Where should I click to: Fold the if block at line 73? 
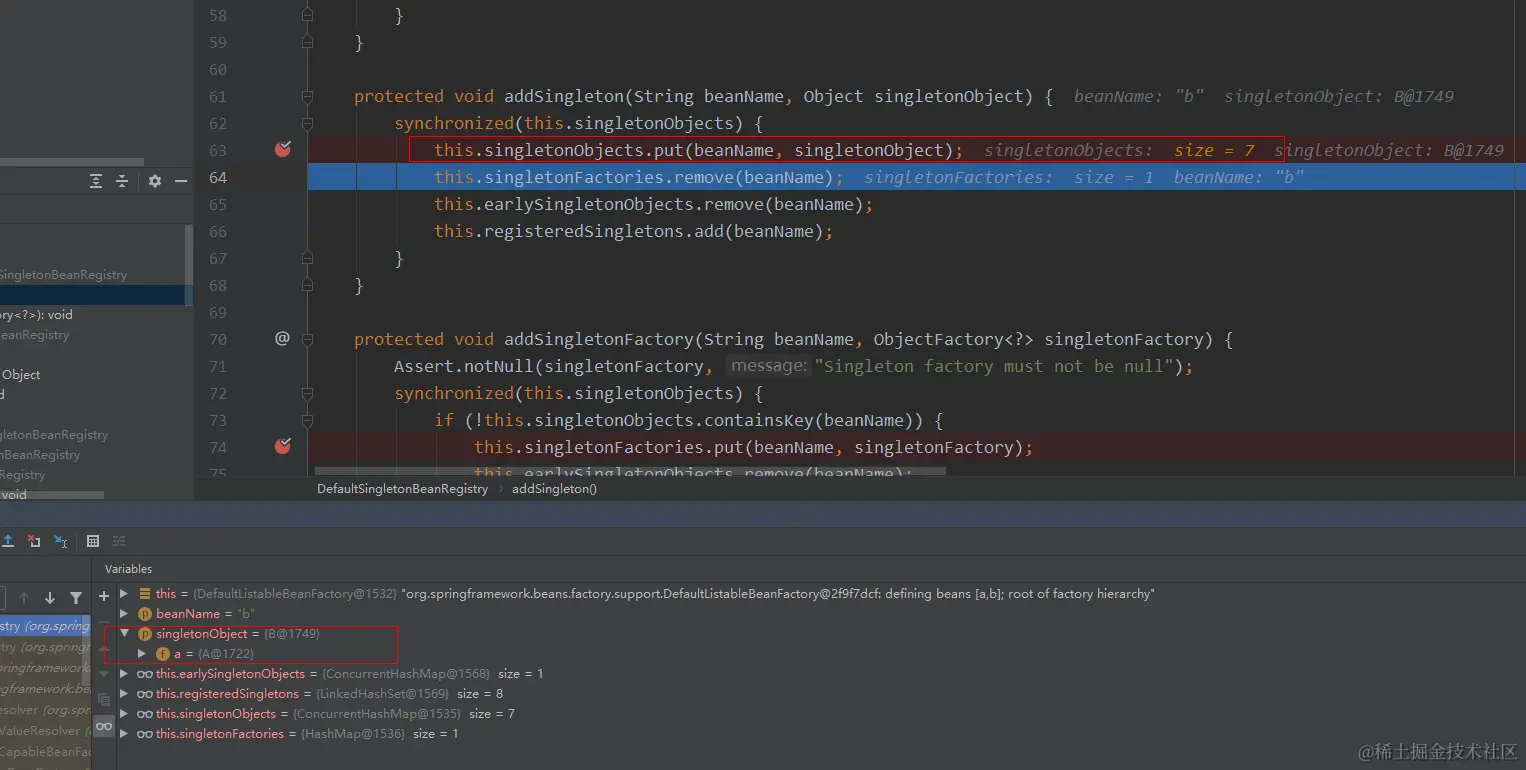(x=308, y=421)
